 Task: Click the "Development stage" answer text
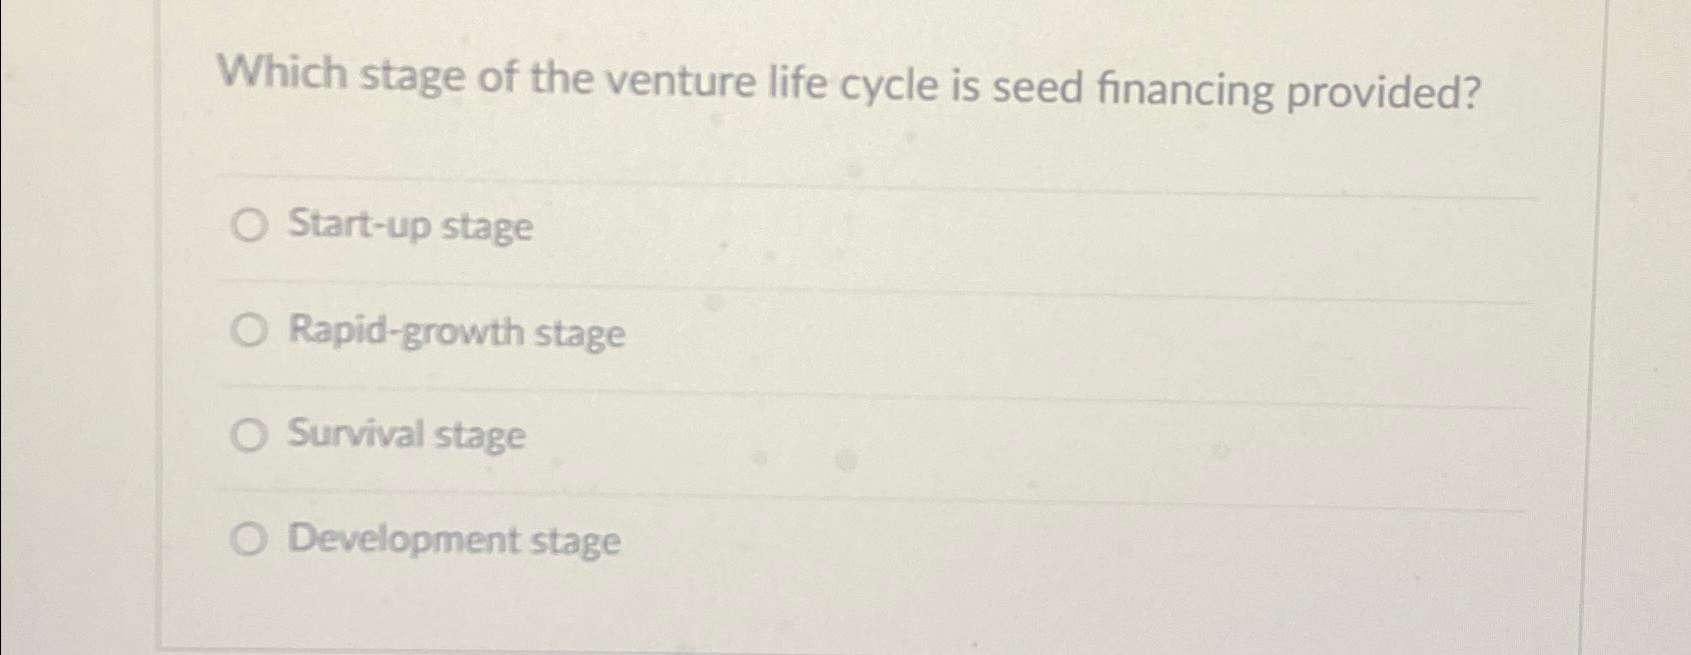[x=454, y=541]
